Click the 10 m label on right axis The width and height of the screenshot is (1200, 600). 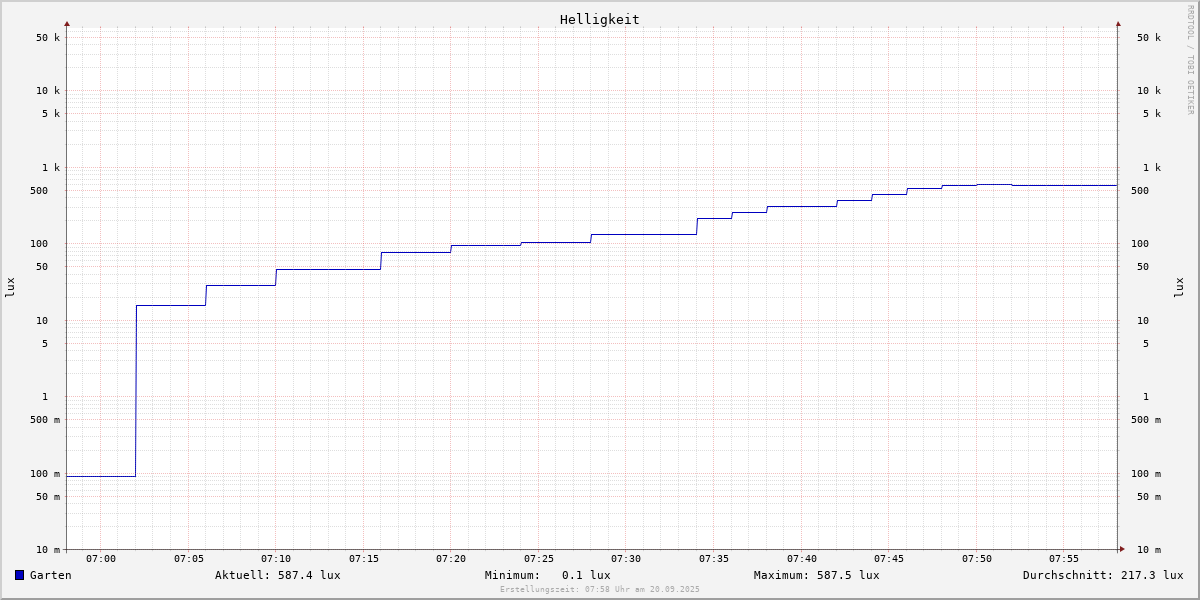coord(1148,550)
